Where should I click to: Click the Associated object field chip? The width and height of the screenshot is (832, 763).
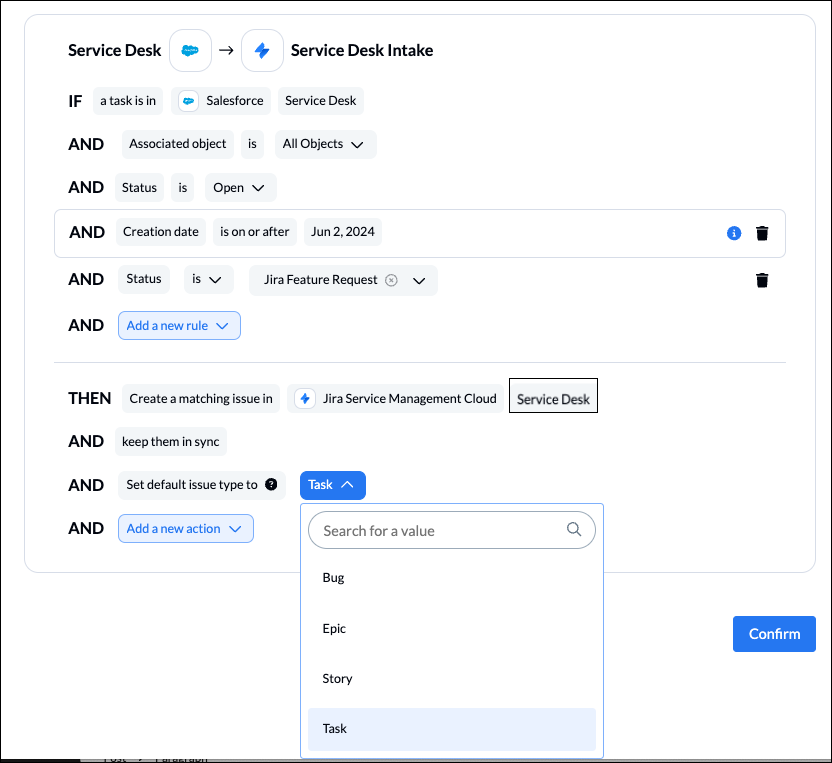click(178, 144)
